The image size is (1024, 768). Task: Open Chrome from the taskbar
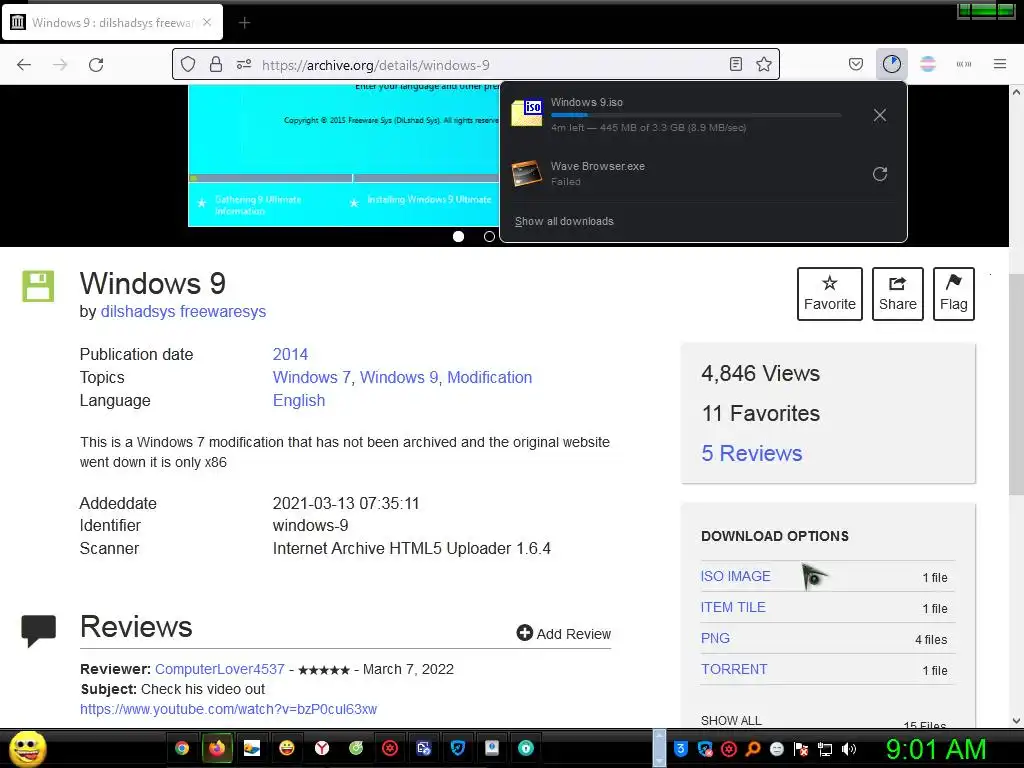click(x=182, y=748)
